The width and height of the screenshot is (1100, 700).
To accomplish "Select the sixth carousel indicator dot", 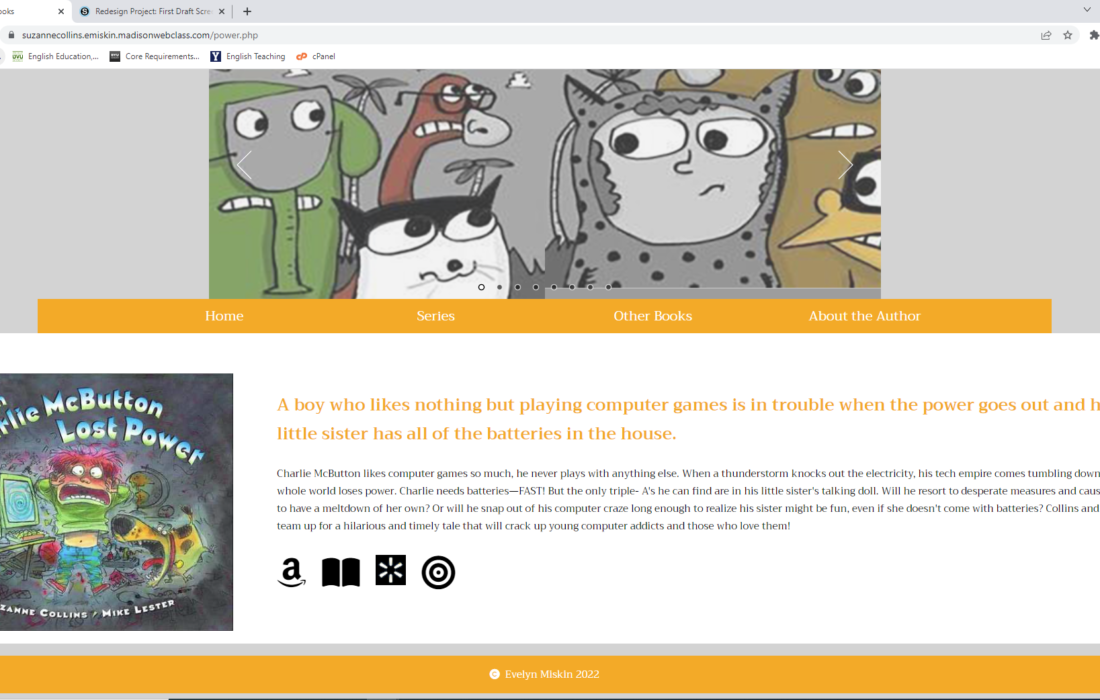I will coord(572,287).
